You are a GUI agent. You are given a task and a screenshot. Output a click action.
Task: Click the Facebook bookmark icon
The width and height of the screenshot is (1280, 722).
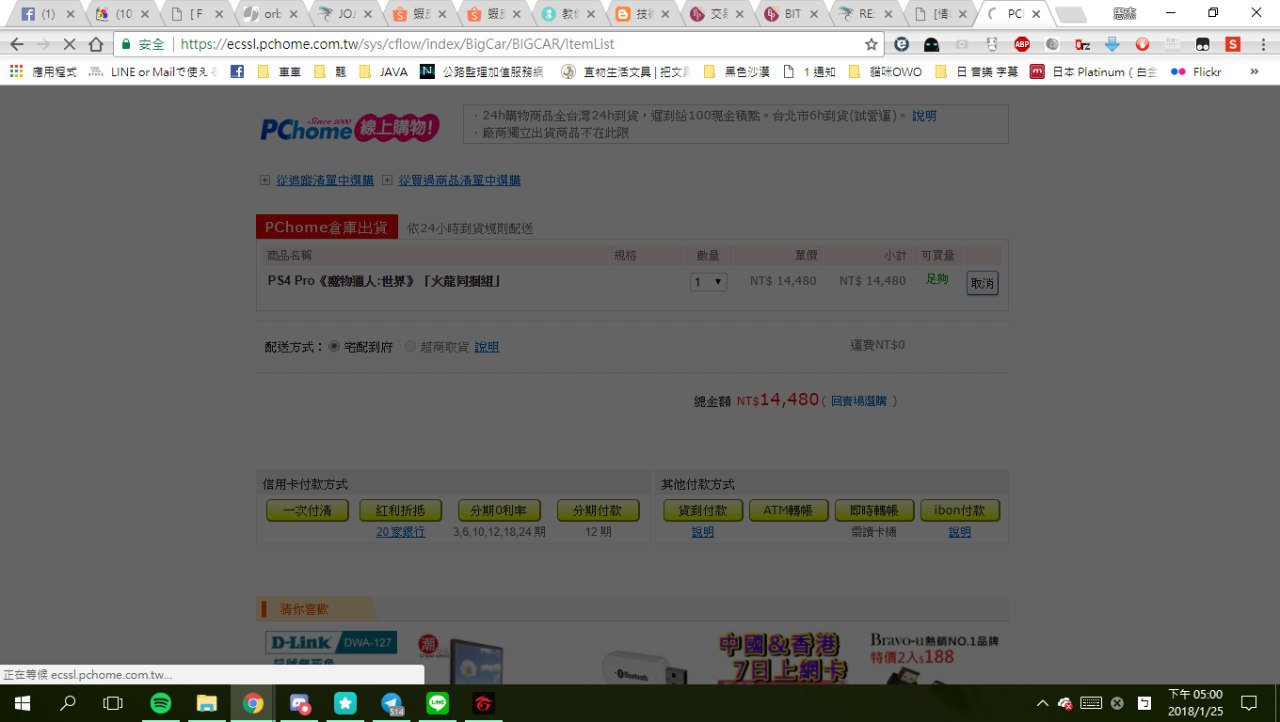pos(237,72)
